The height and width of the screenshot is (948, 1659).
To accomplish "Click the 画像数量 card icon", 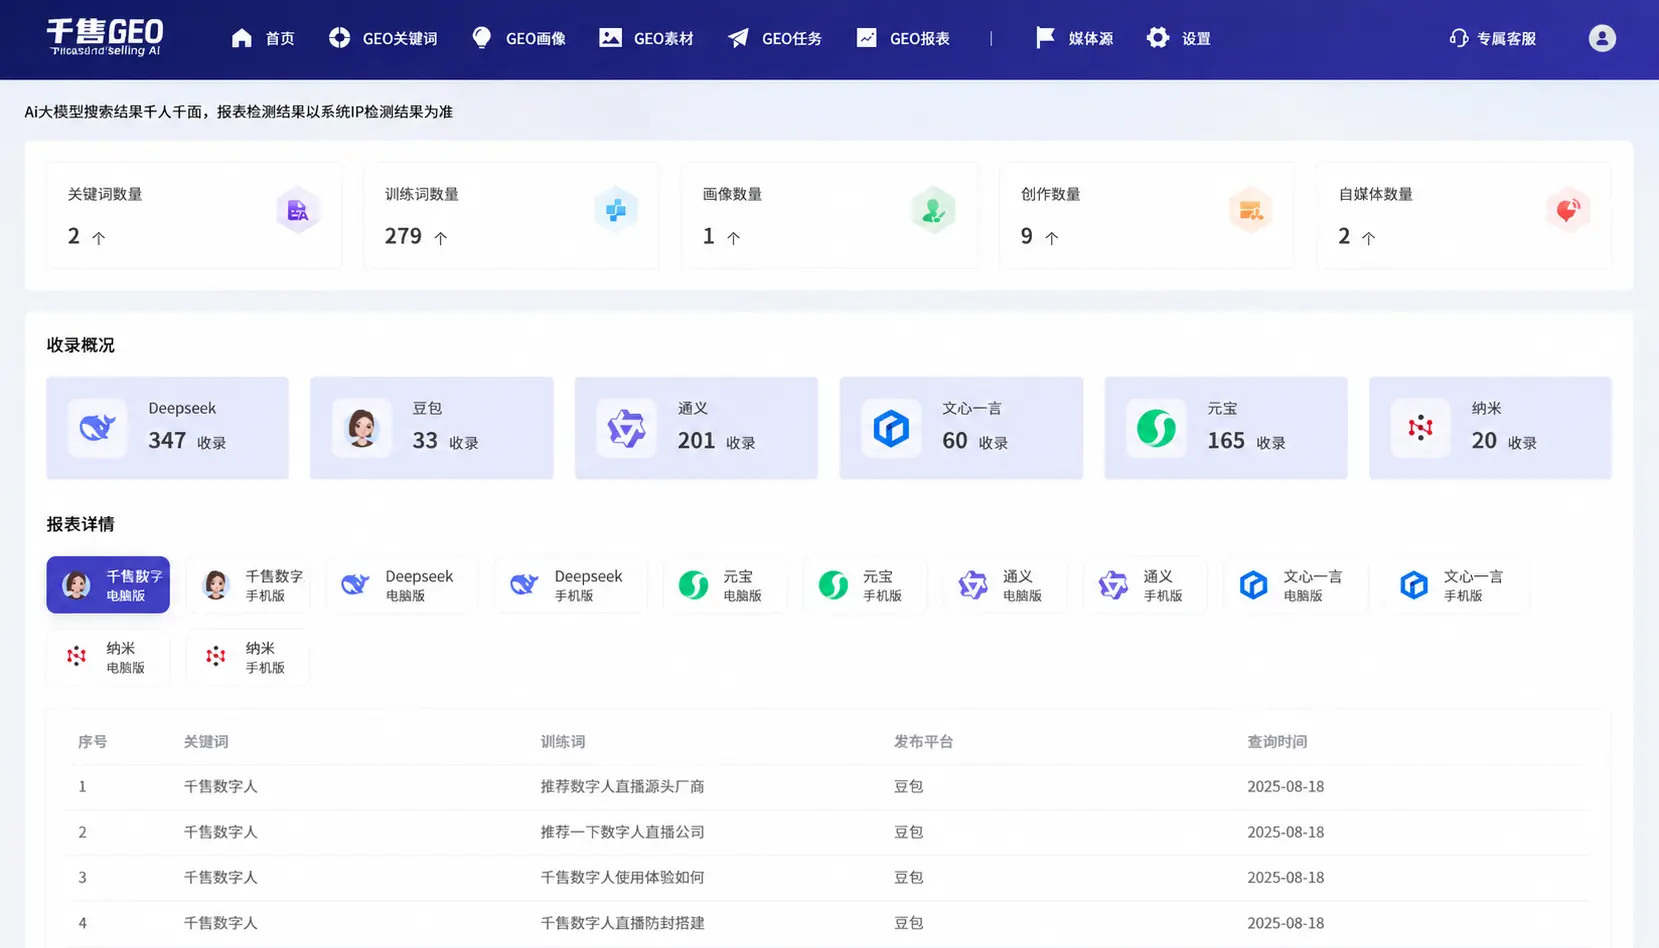I will coord(933,210).
